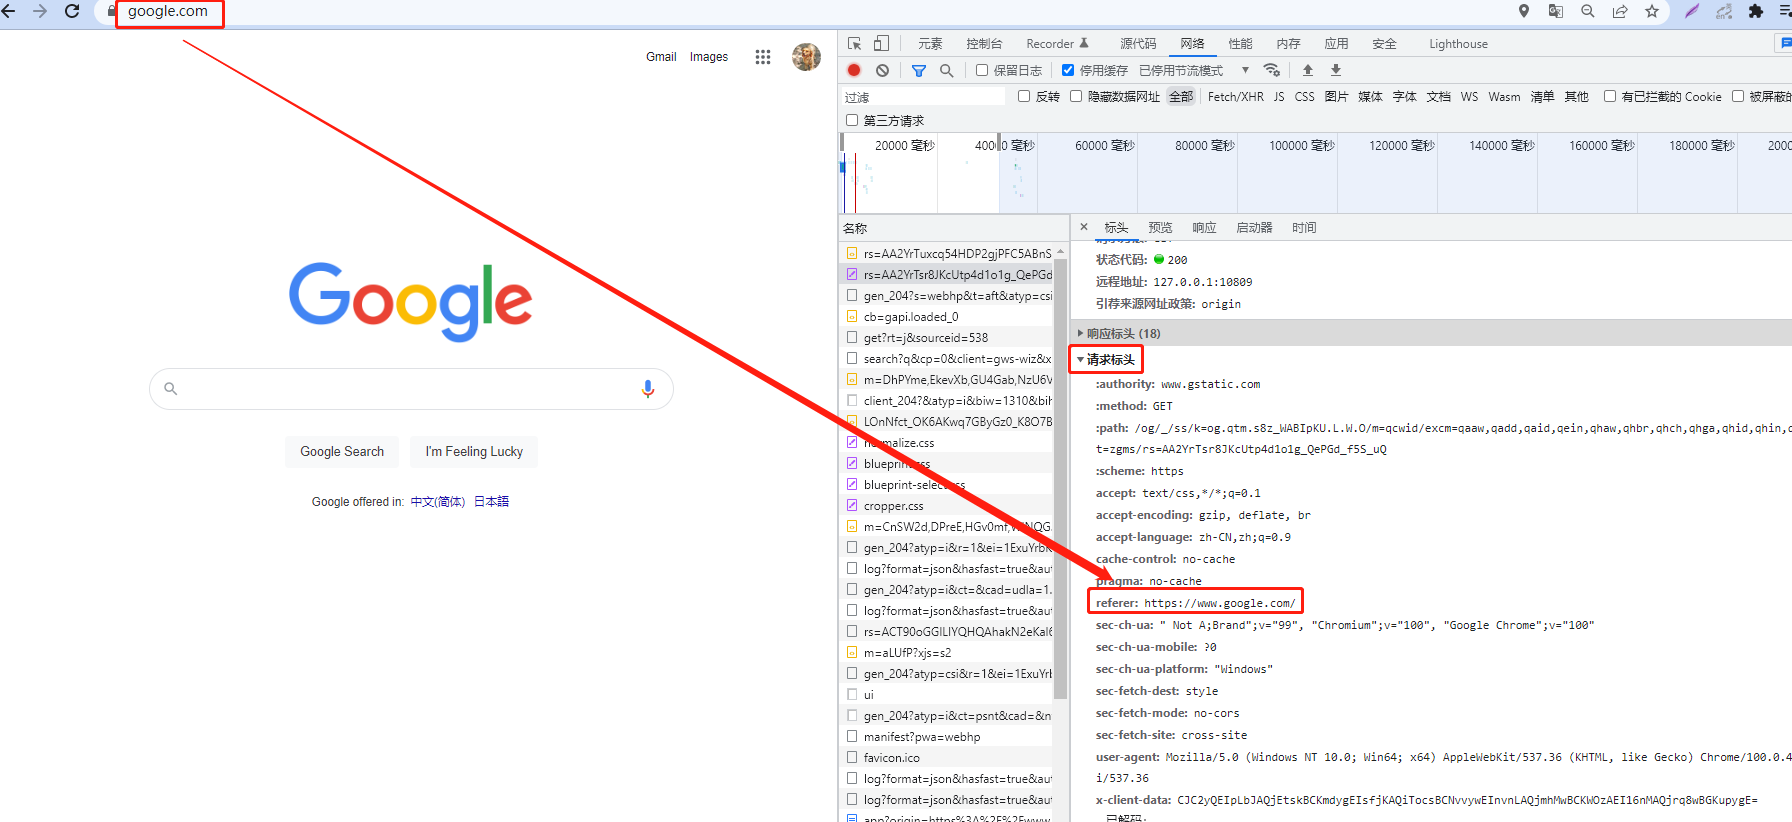This screenshot has width=1792, height=822.
Task: Export HAR with the download arrow
Action: (x=1336, y=70)
